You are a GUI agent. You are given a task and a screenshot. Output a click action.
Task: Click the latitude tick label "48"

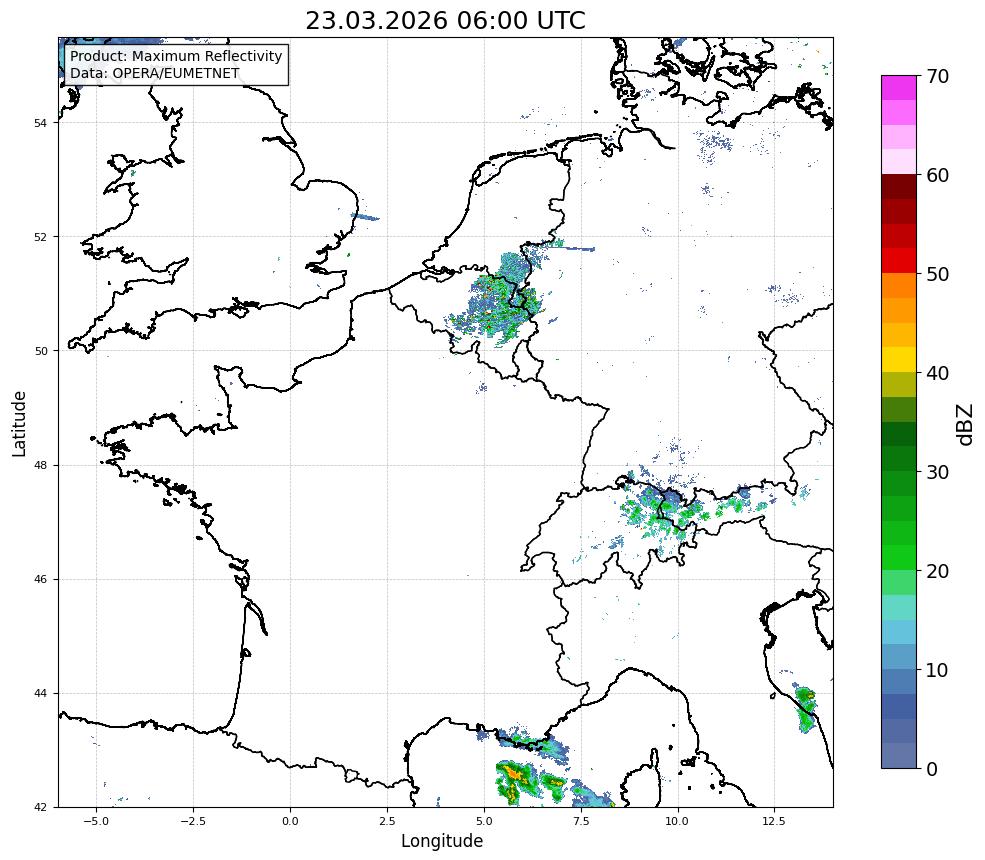[40, 465]
